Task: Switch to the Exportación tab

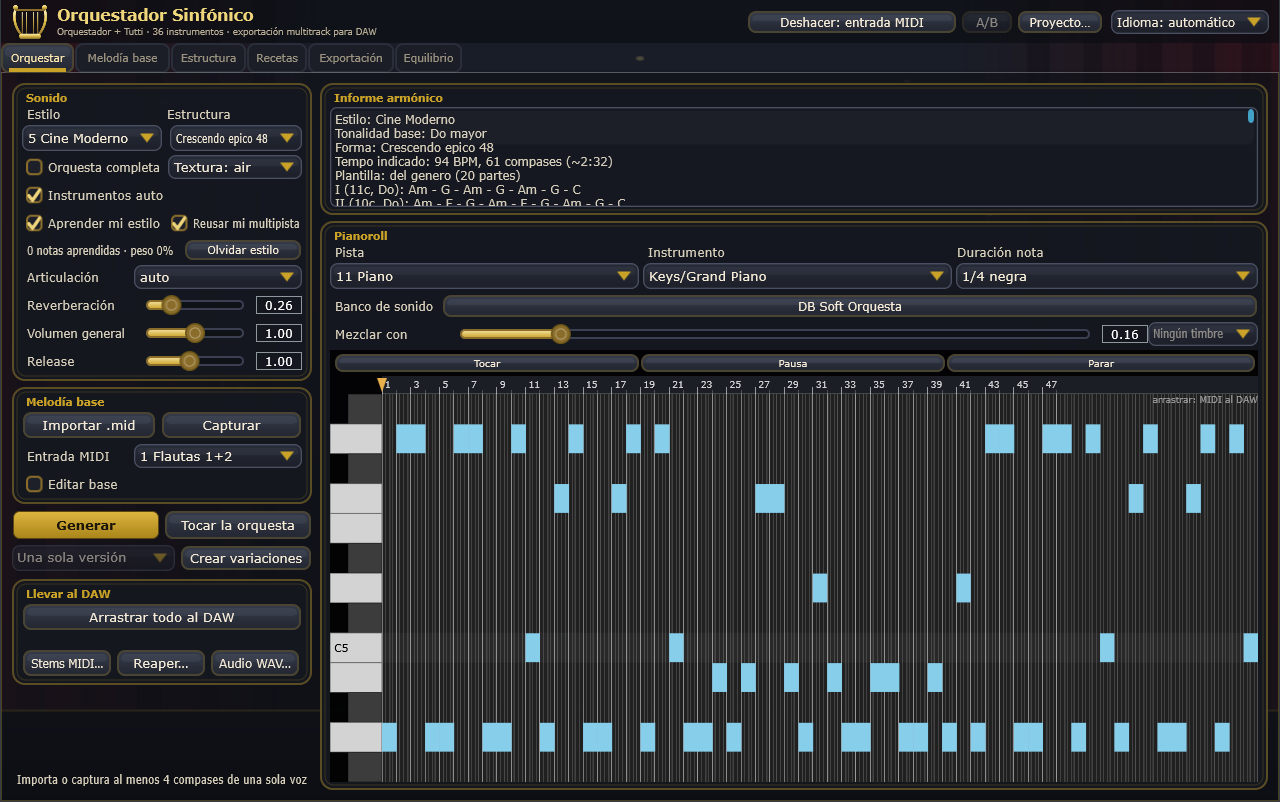Action: 351,58
